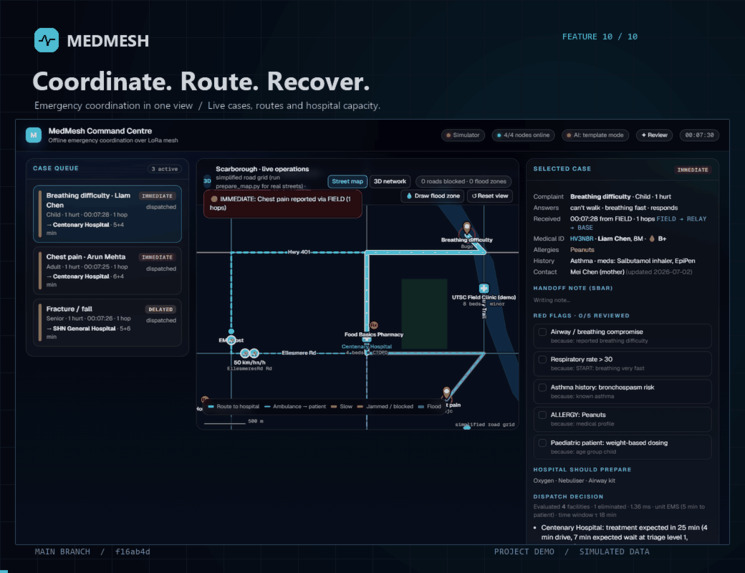
Task: Click the 3D badge beside Scarborough title
Action: click(x=207, y=181)
